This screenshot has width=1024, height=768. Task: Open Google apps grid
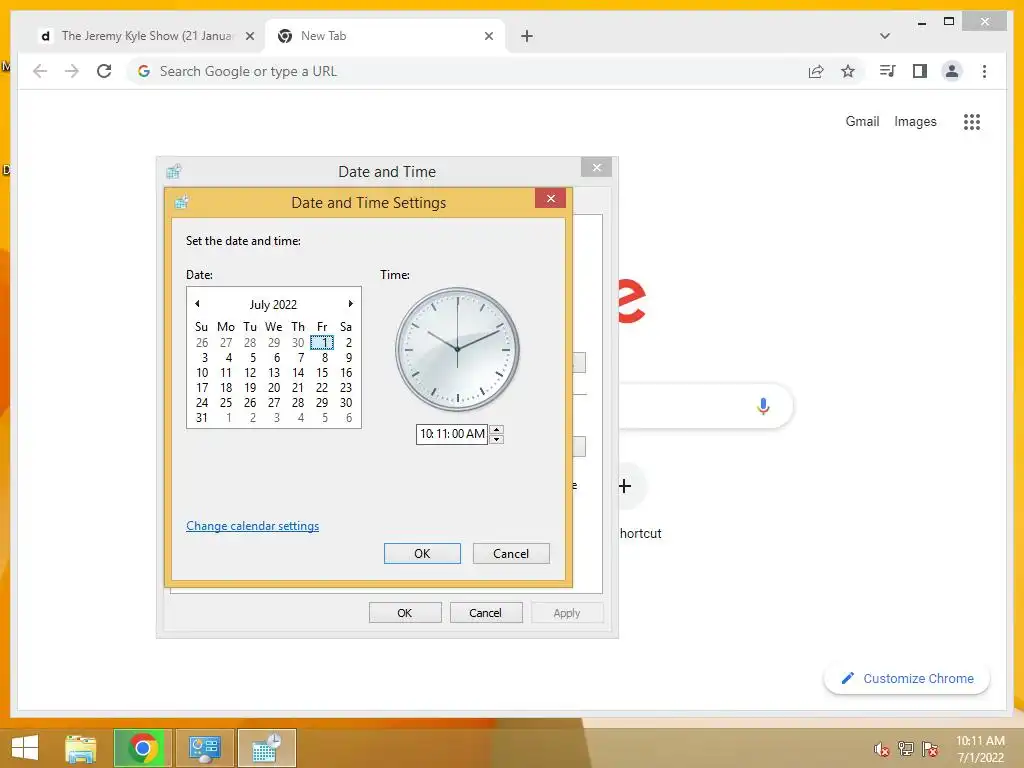(972, 121)
